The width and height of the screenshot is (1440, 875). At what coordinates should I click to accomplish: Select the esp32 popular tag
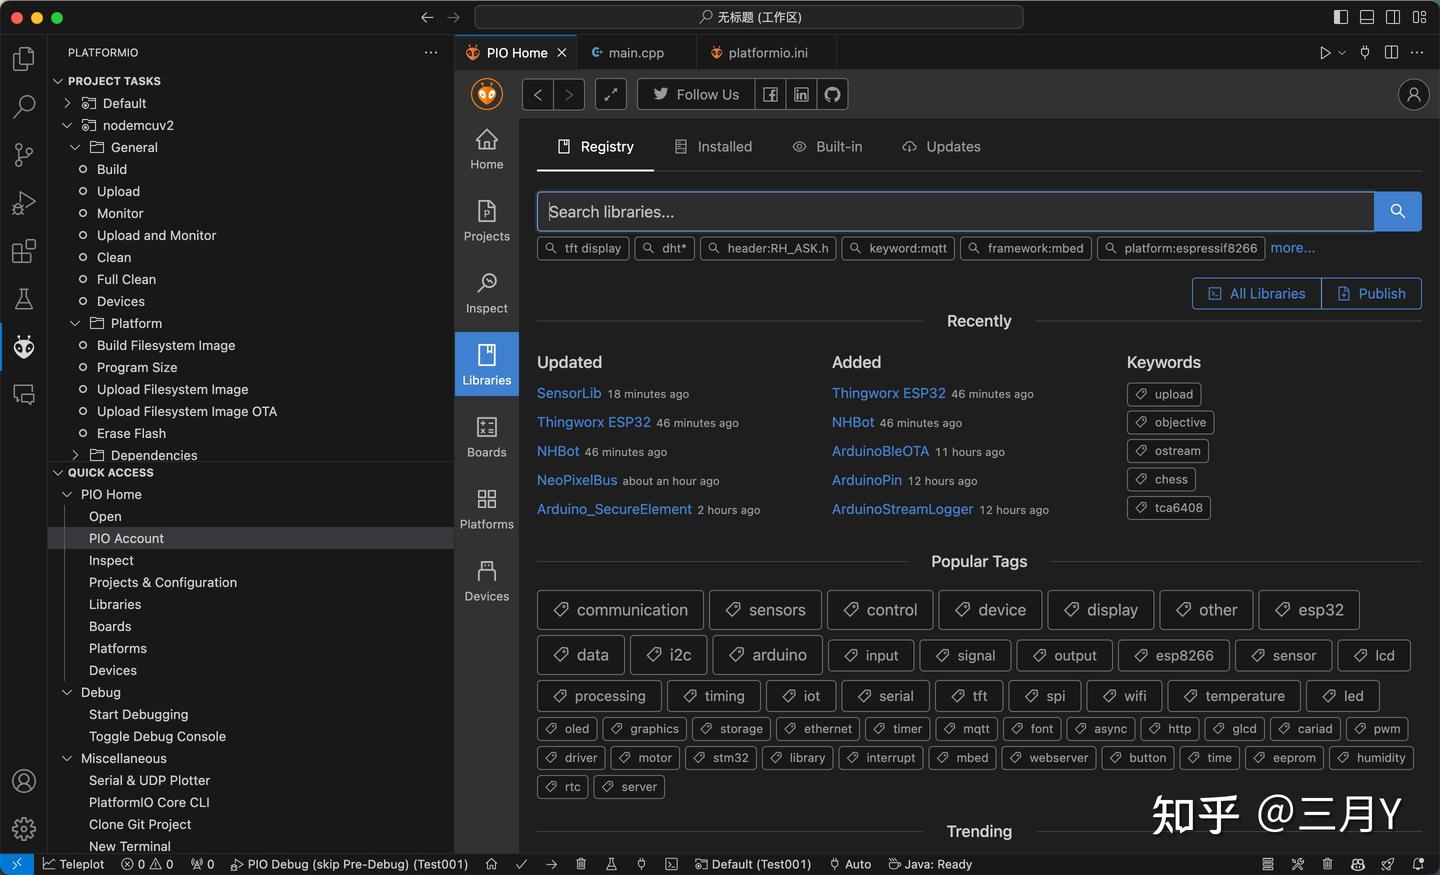1308,610
